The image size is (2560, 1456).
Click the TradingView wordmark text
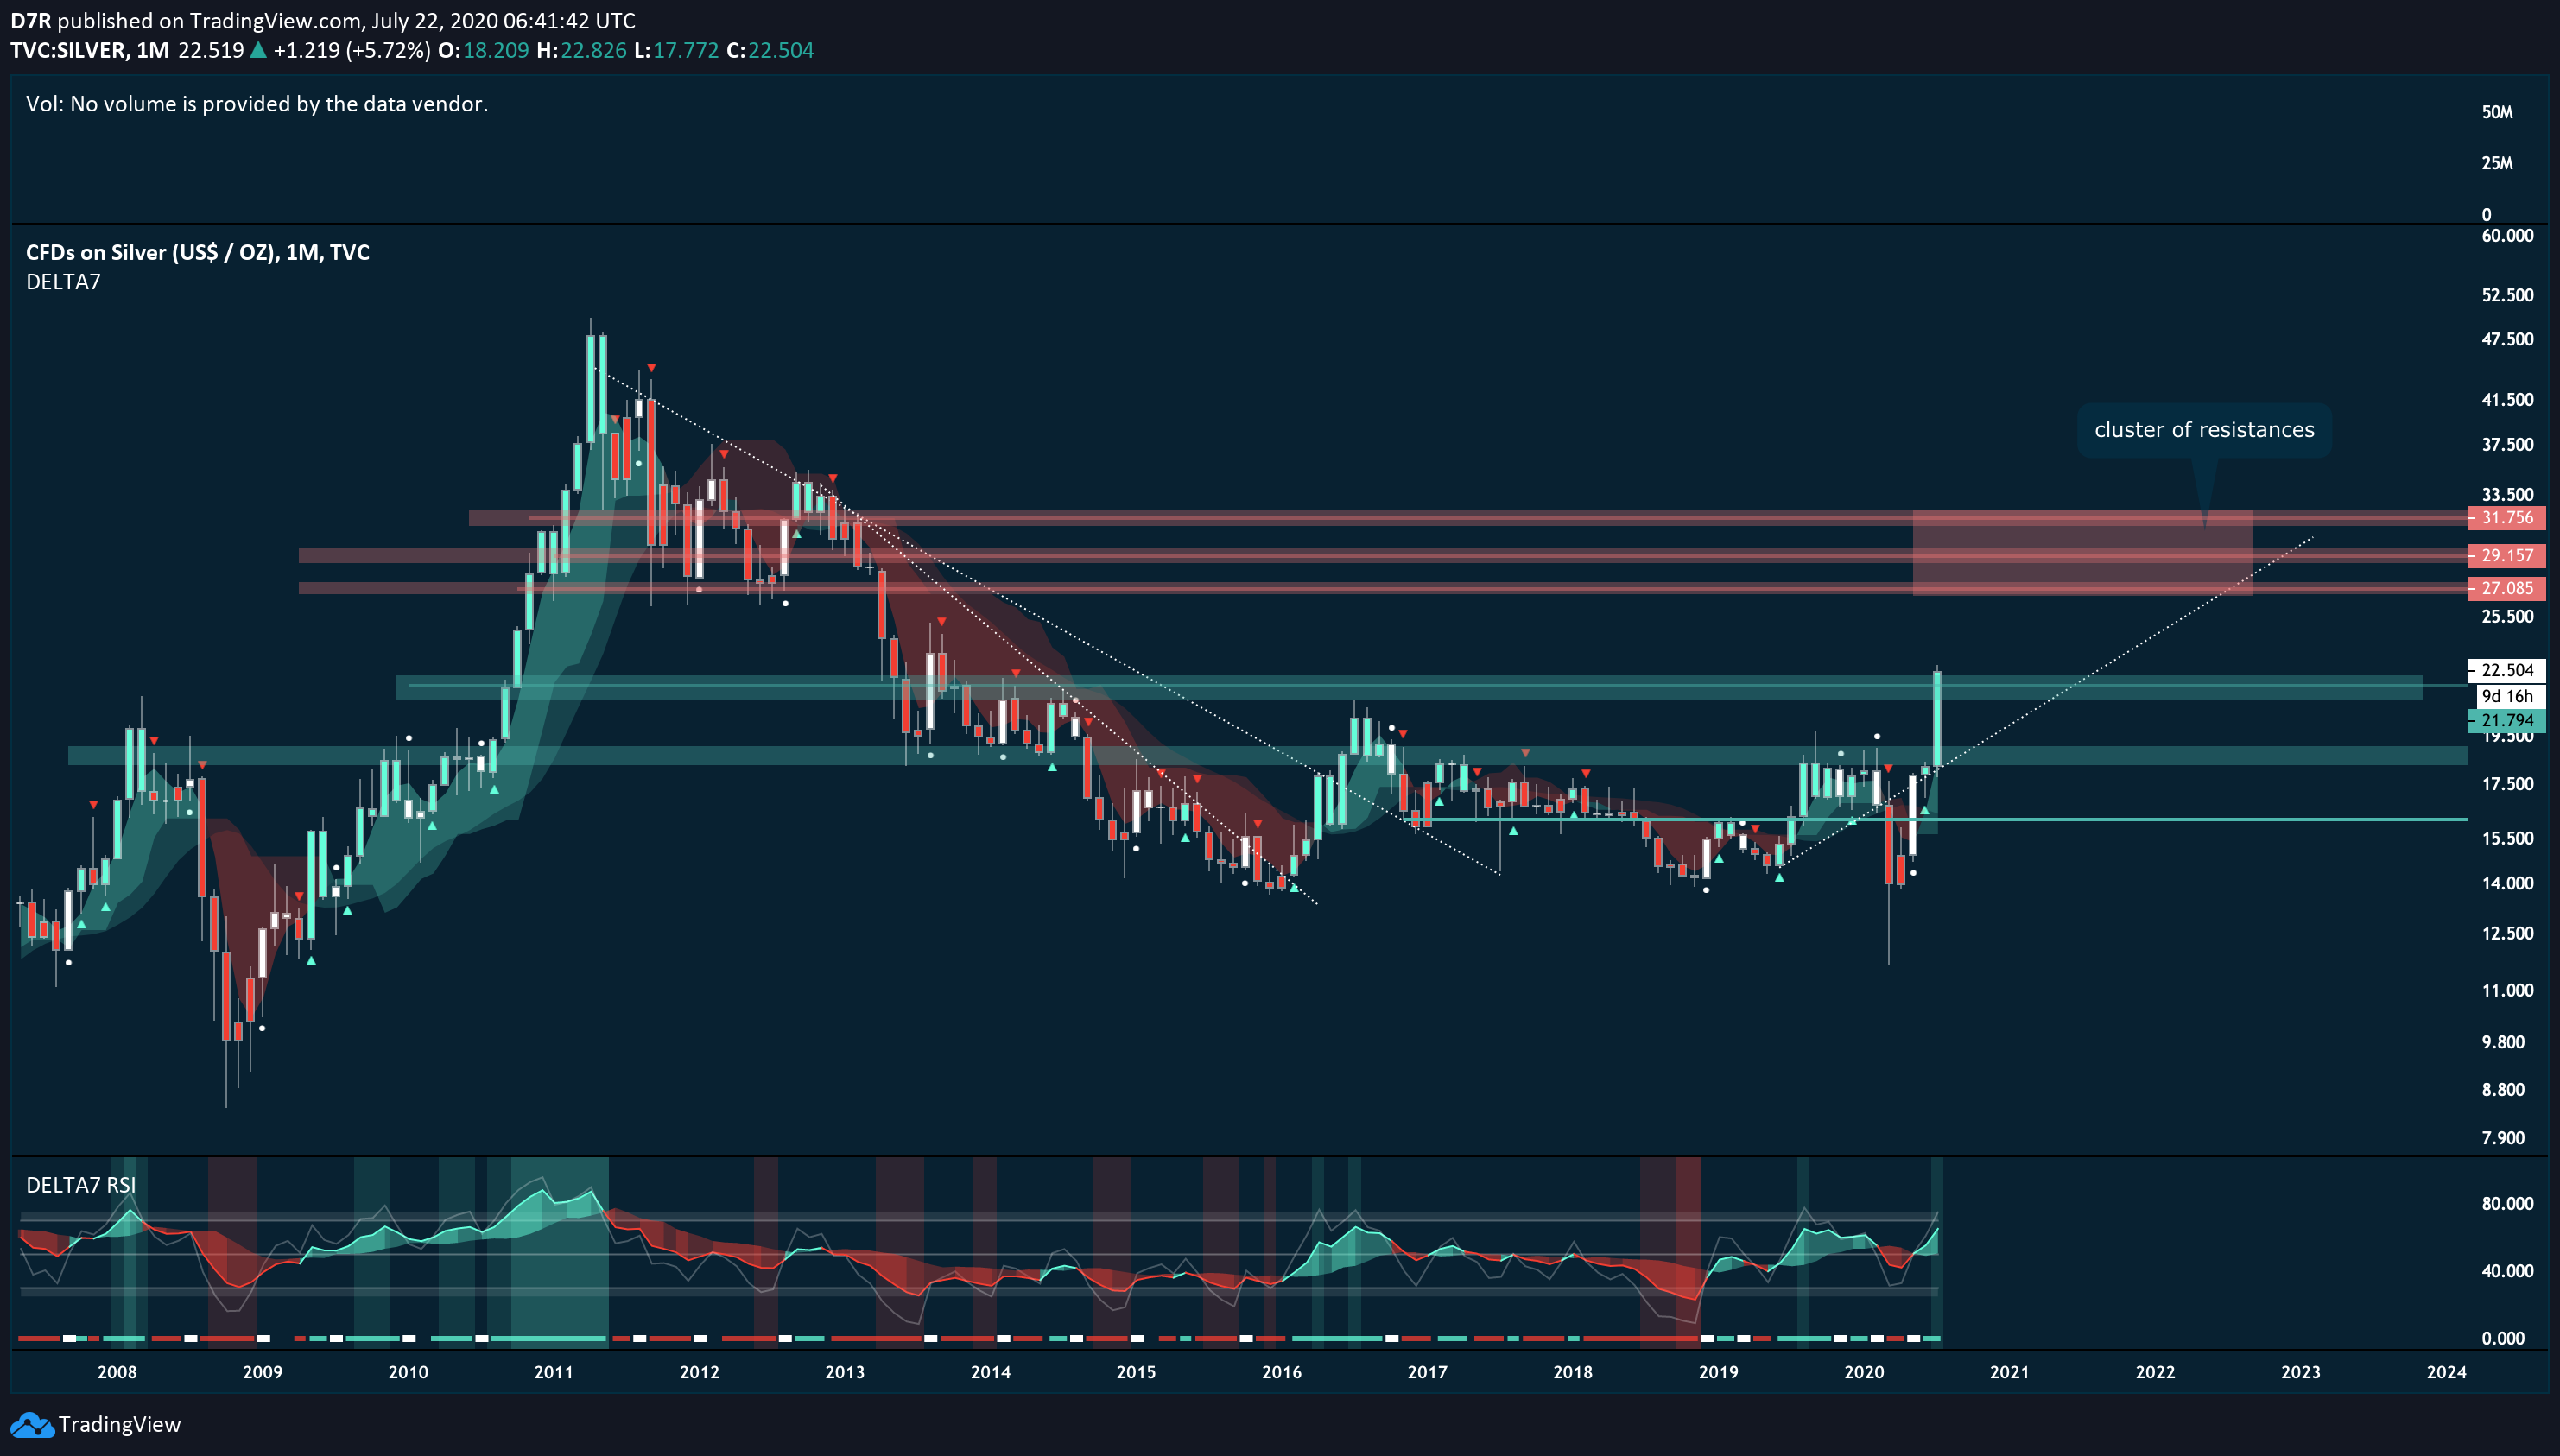pos(119,1425)
